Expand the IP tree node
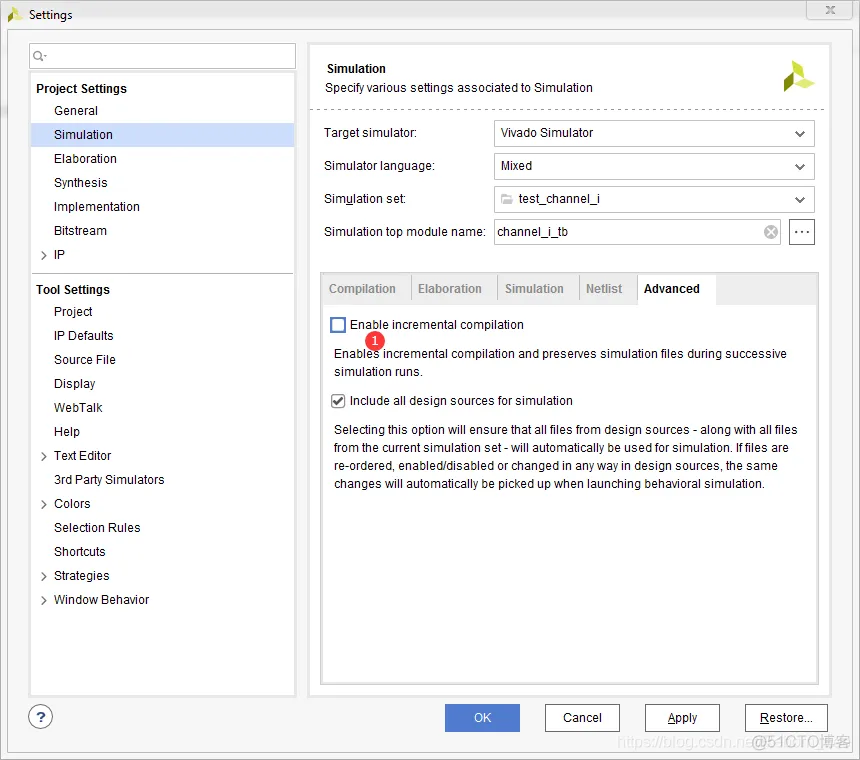860x760 pixels. (44, 255)
